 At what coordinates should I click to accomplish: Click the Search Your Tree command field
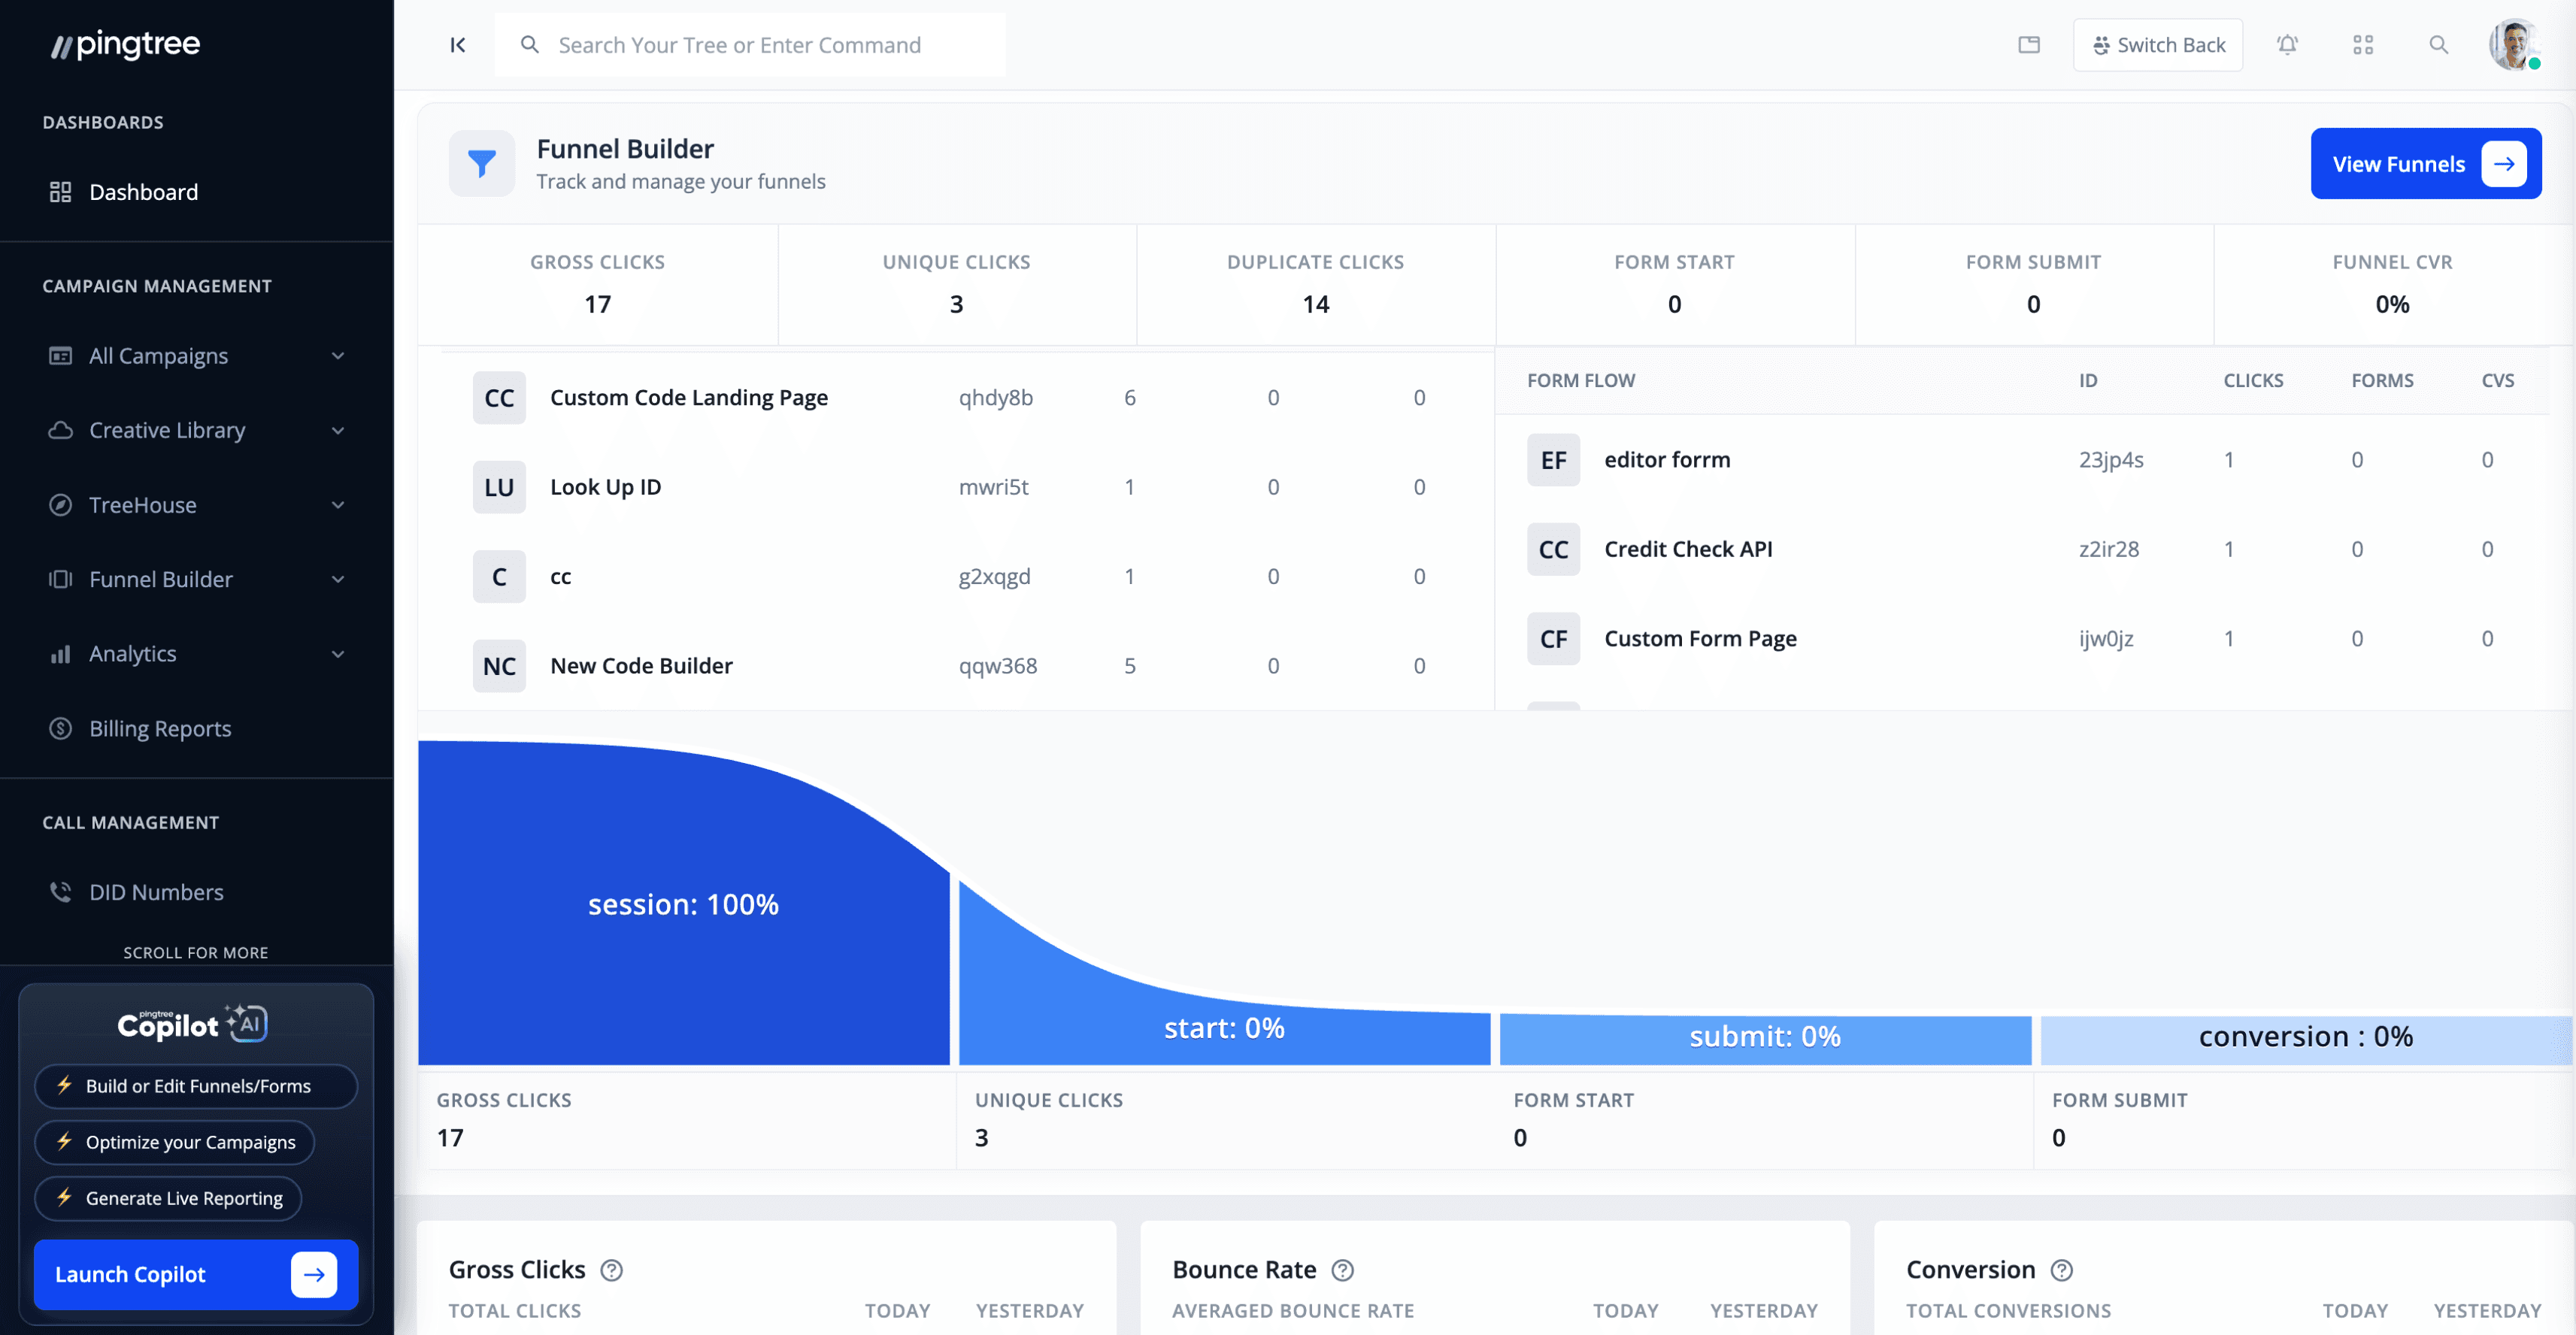point(751,44)
